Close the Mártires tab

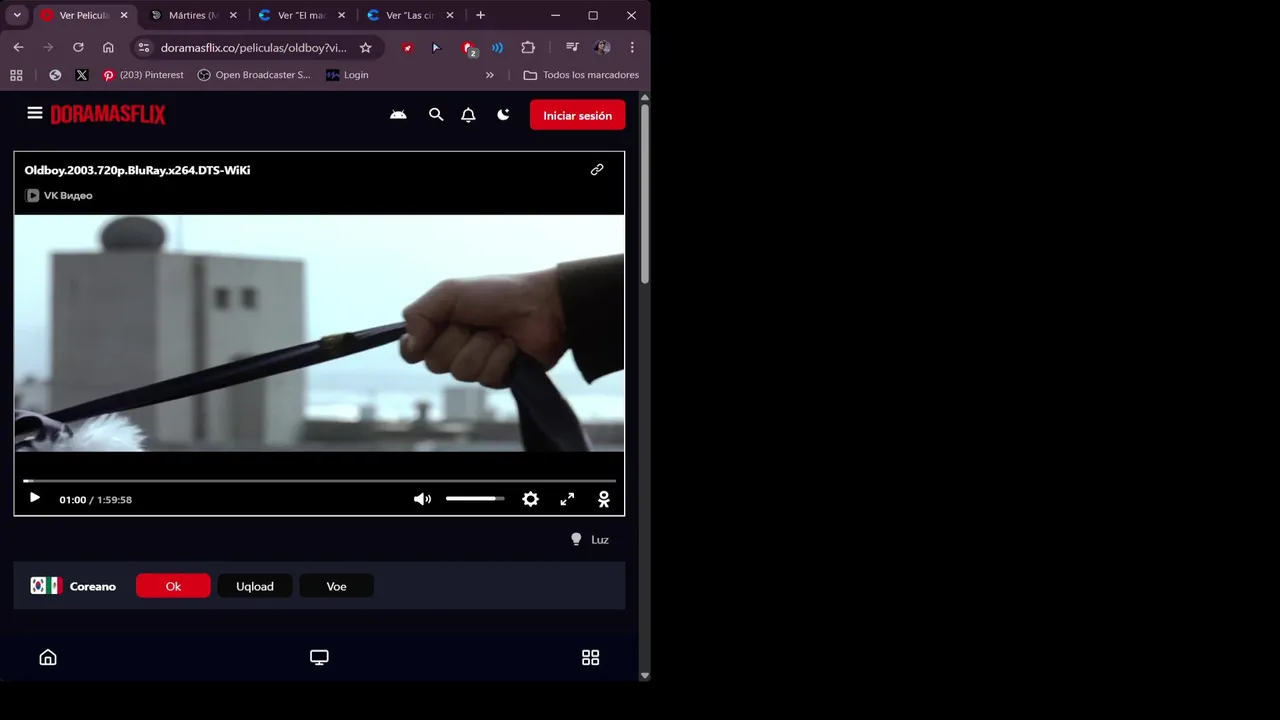click(233, 15)
